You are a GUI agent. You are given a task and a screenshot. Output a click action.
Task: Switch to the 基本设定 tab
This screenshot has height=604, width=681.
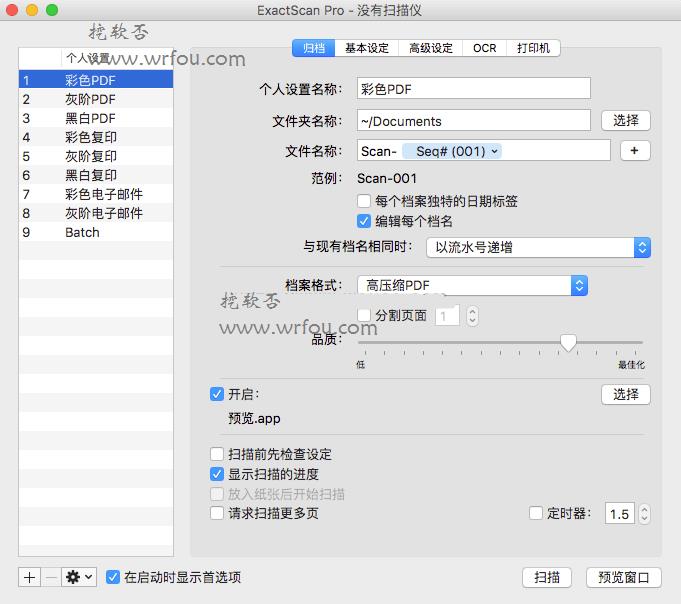pos(367,48)
